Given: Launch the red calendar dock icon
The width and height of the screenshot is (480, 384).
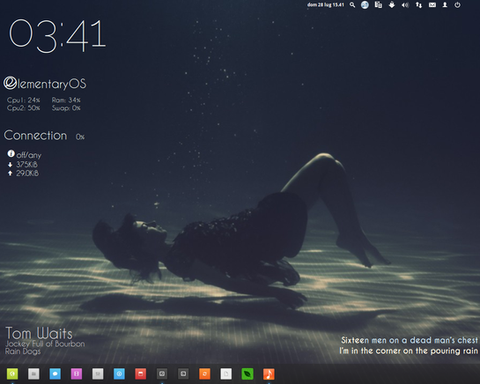Looking at the screenshot, I should [140, 374].
